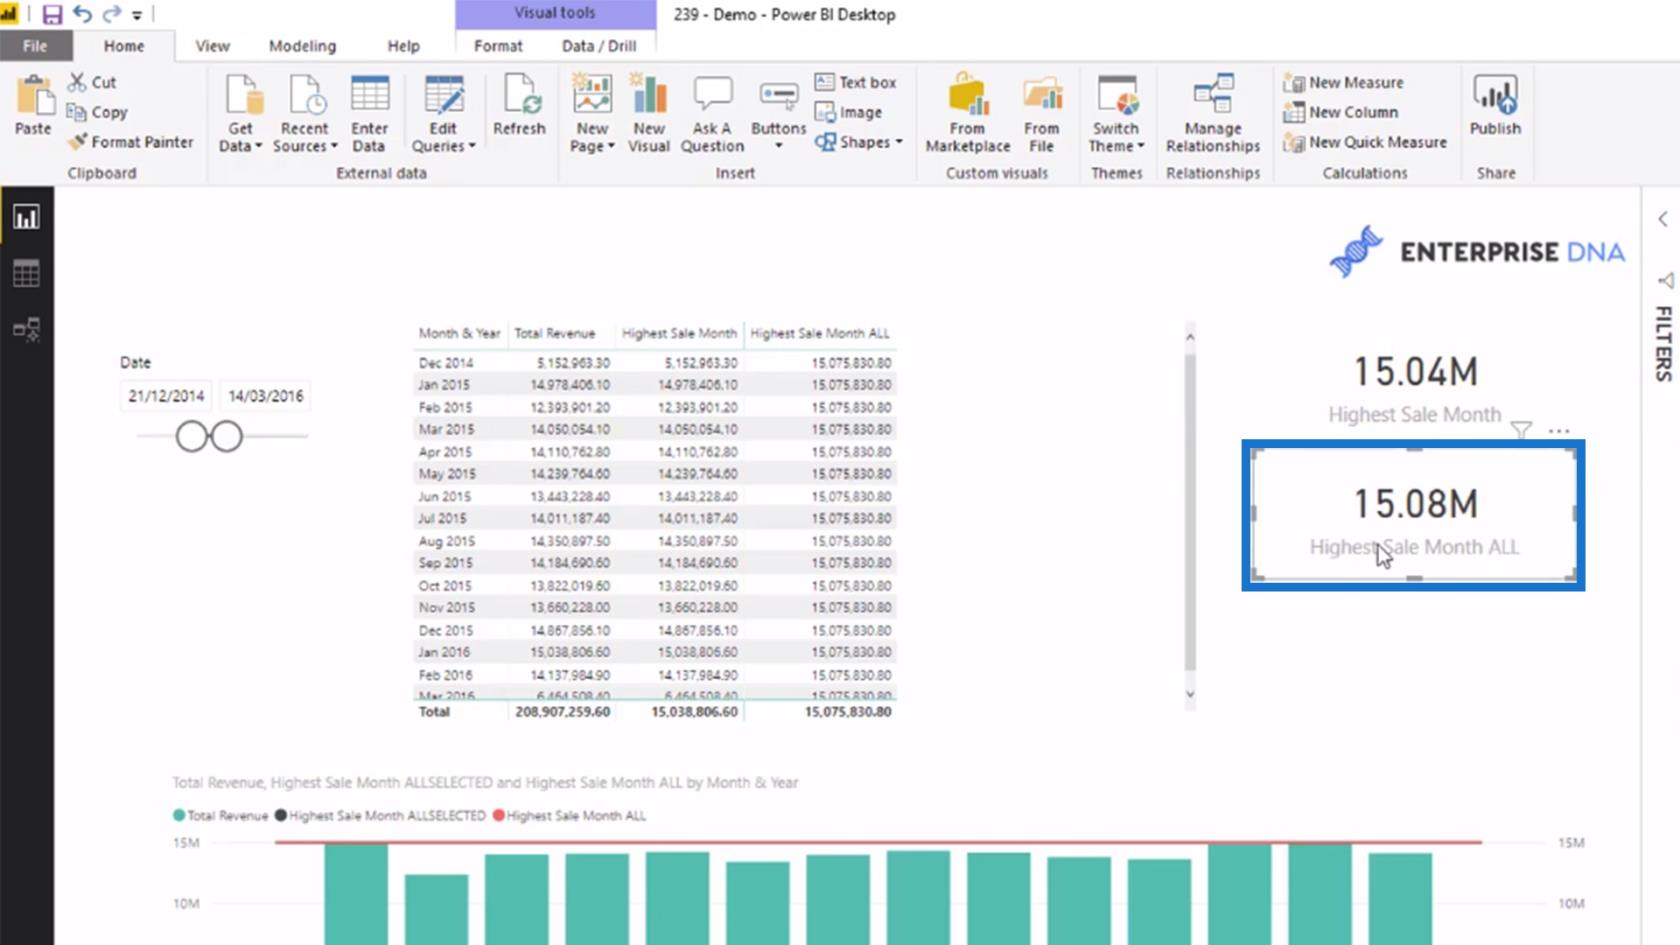Open From Marketplace custom visuals

coord(967,114)
